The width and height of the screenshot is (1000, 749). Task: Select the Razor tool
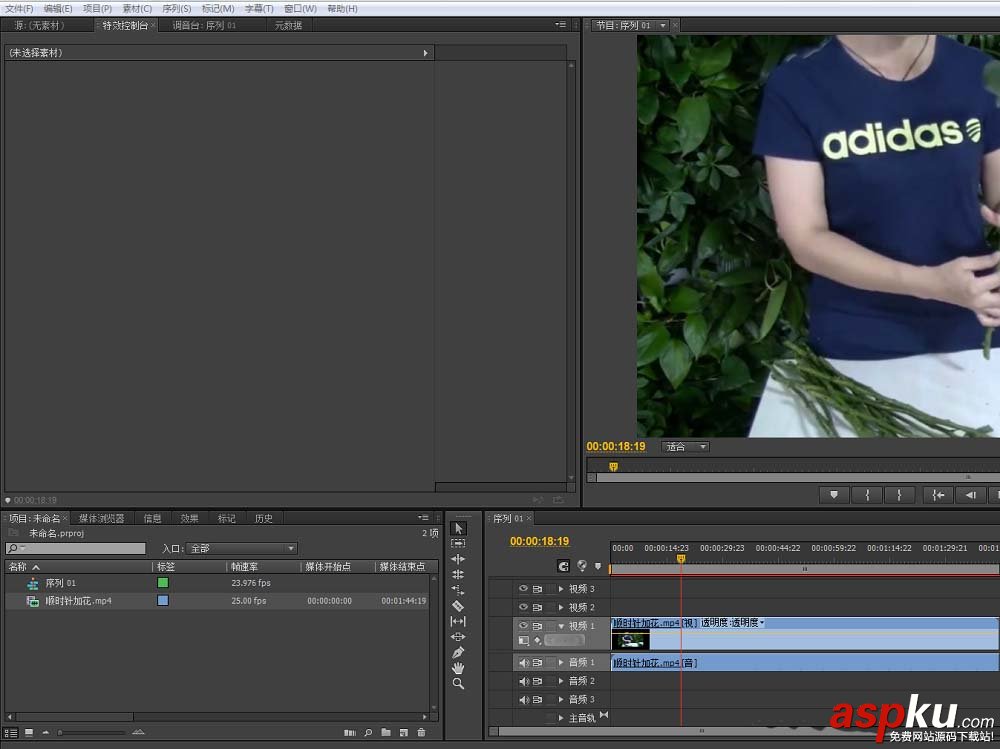[x=458, y=605]
